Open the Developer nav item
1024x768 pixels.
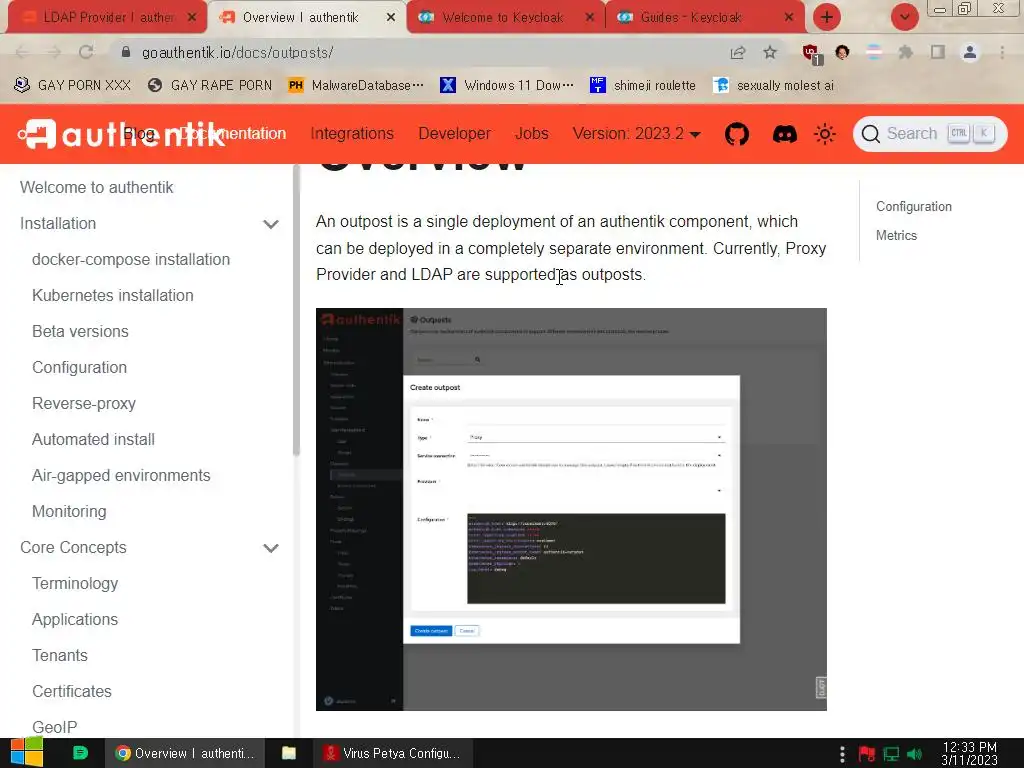(455, 134)
